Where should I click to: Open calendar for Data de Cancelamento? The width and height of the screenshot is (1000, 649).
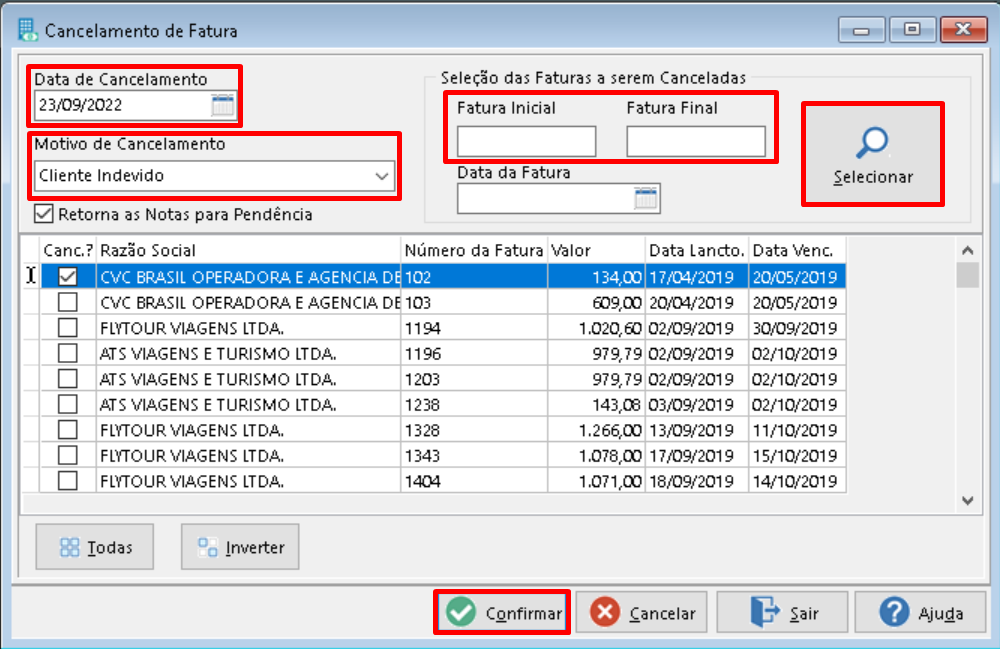[223, 105]
